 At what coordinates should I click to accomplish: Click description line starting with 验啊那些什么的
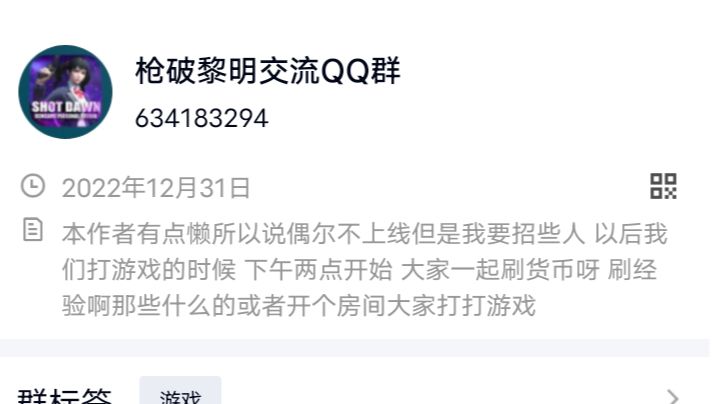pyautogui.click(x=299, y=305)
